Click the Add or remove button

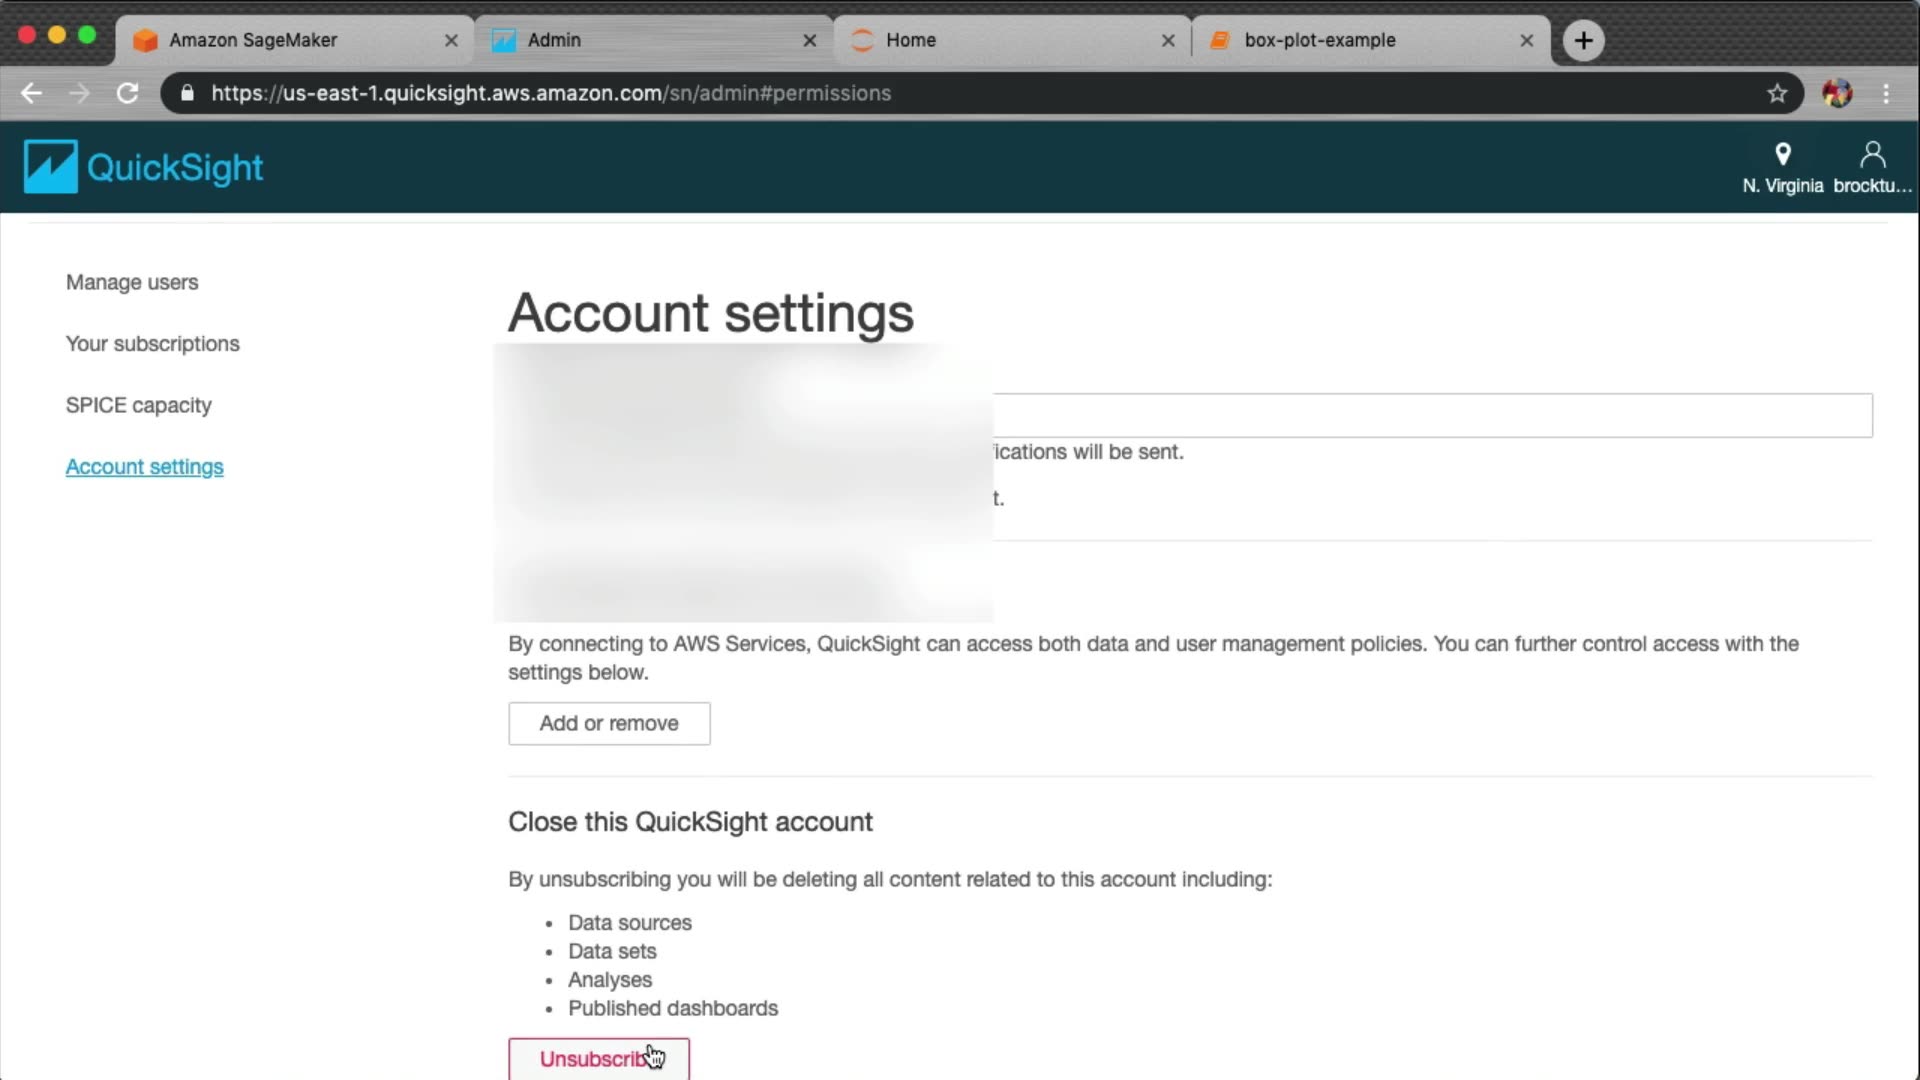point(609,723)
